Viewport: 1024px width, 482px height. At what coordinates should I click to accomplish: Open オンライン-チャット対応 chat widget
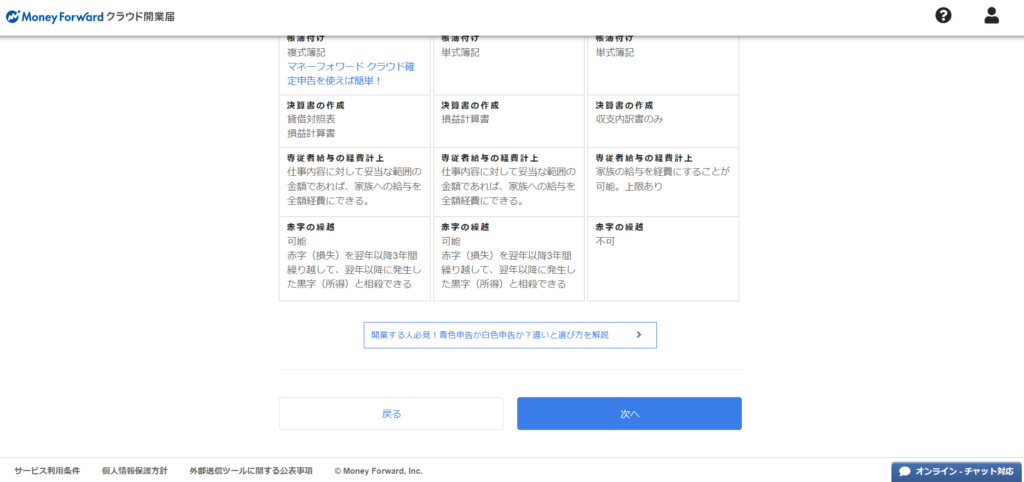click(x=956, y=471)
